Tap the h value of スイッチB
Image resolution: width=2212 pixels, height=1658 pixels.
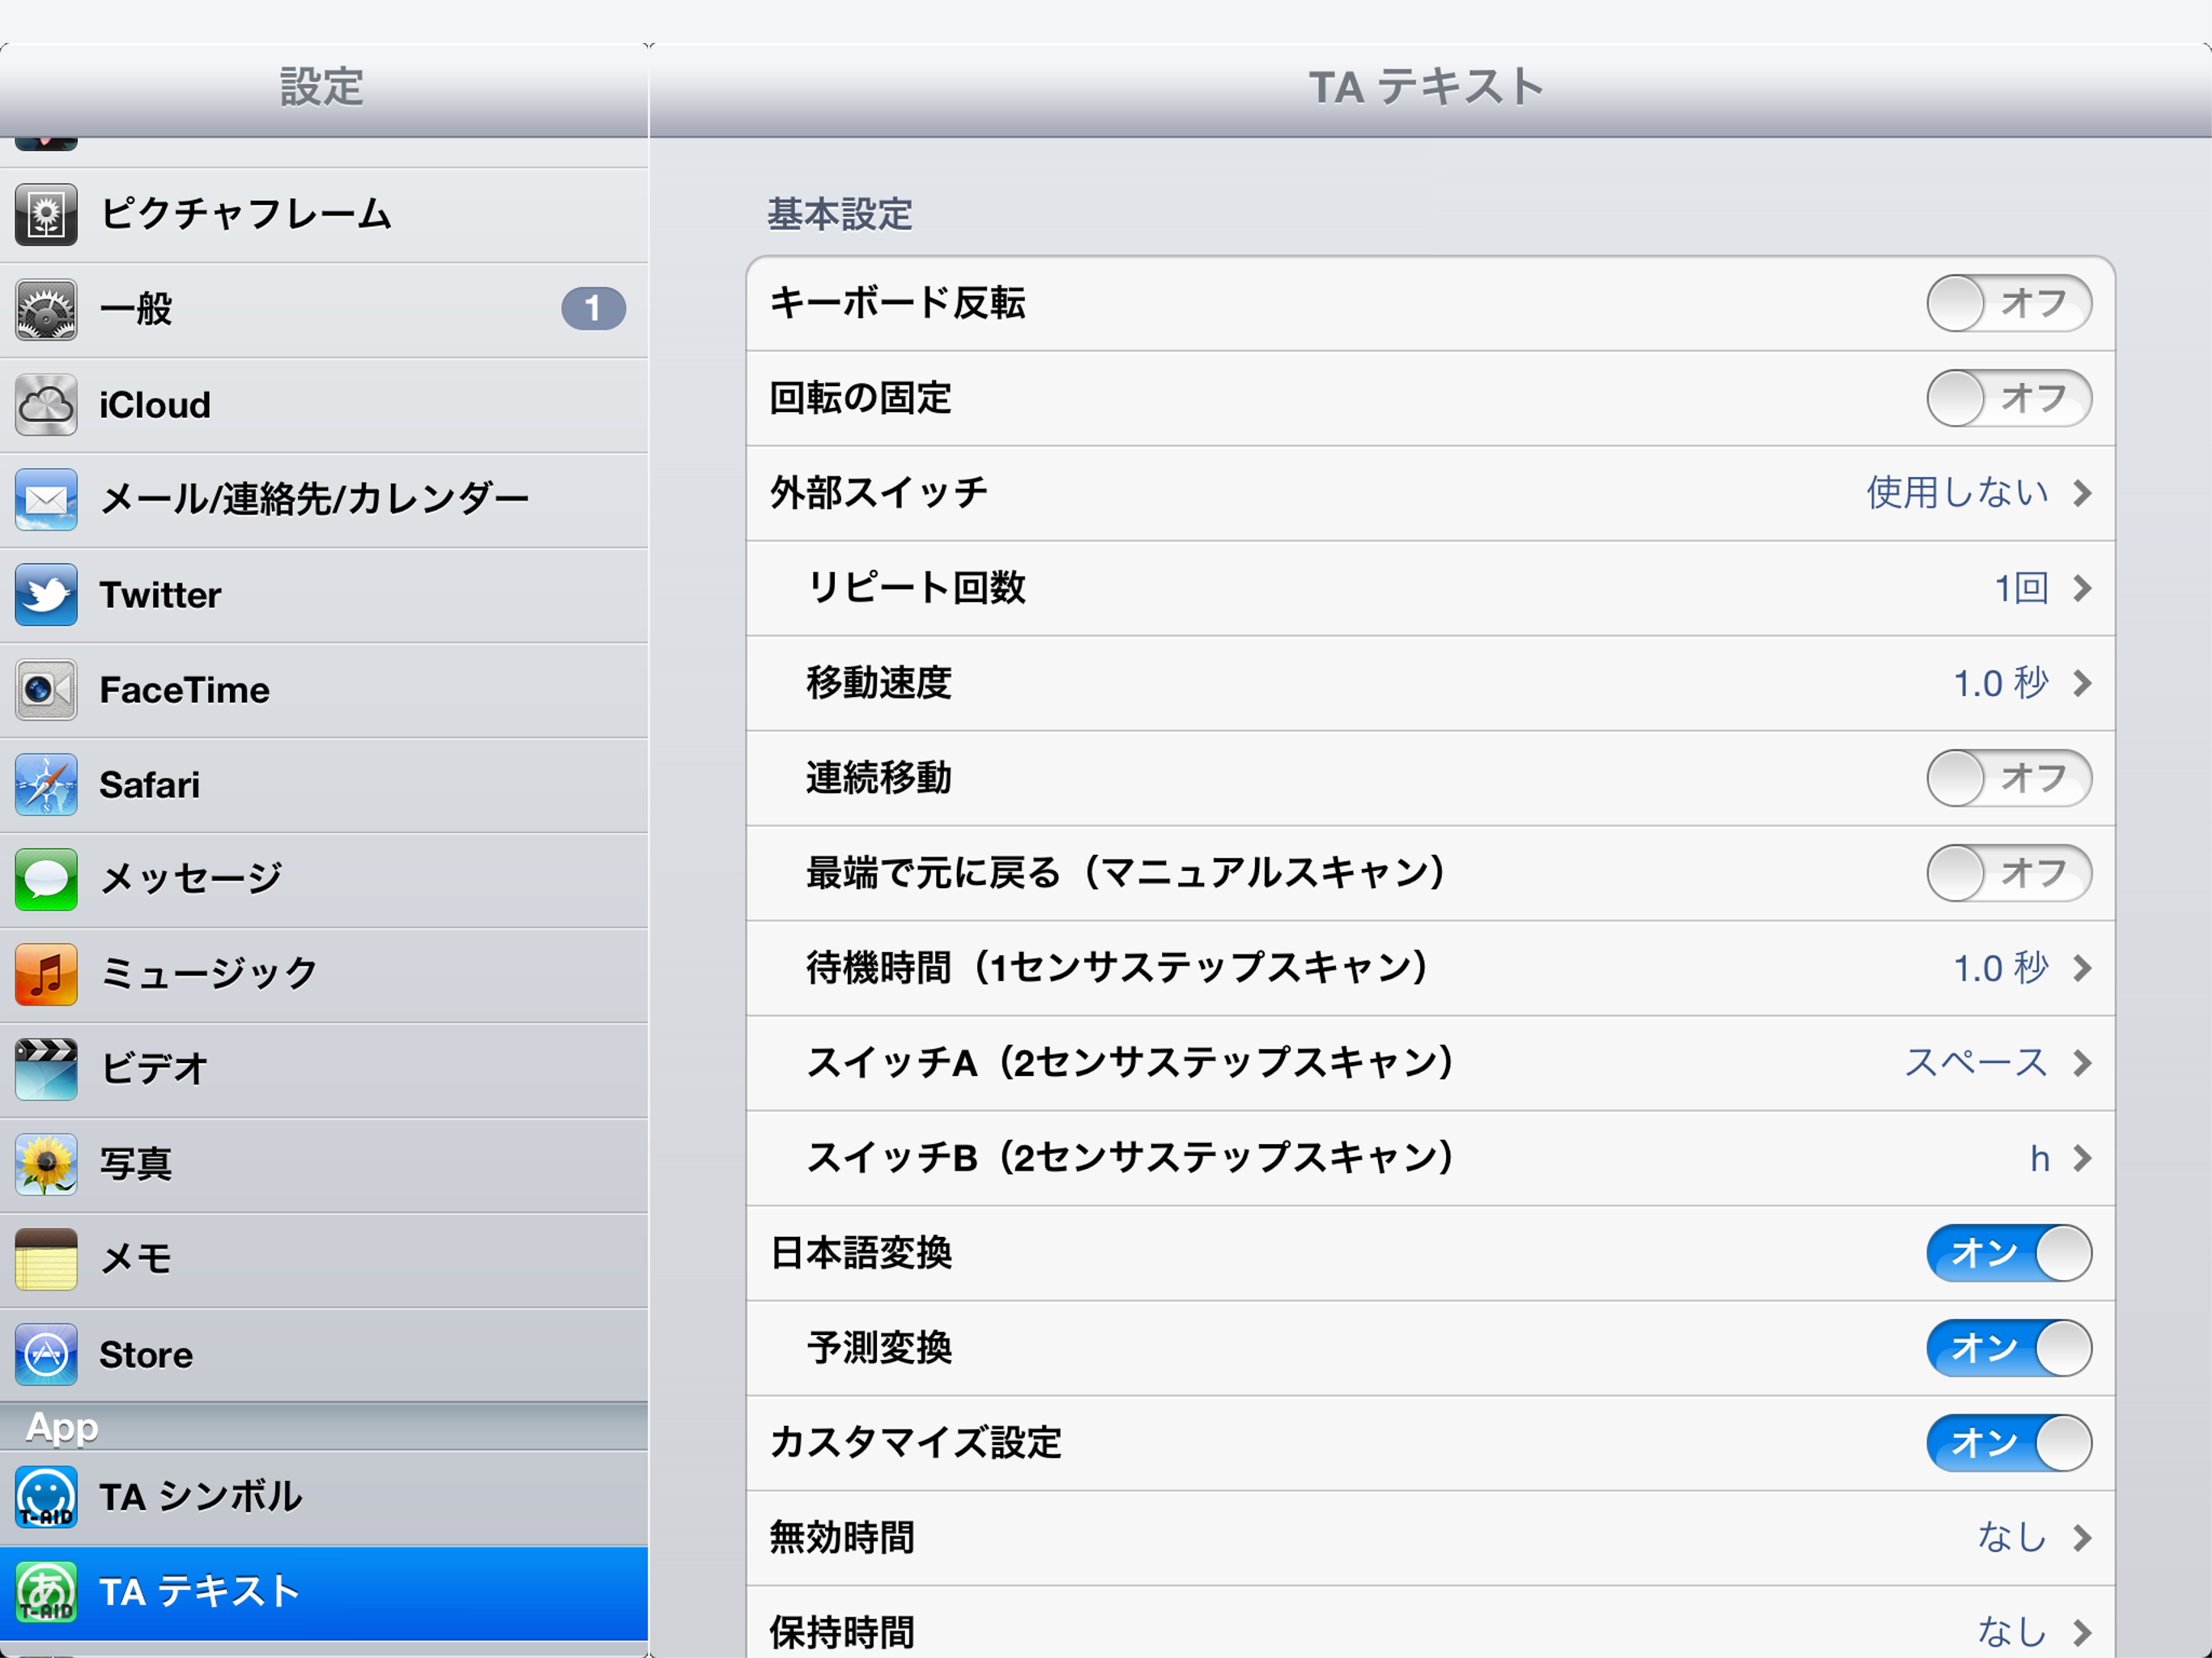click(x=2039, y=1158)
